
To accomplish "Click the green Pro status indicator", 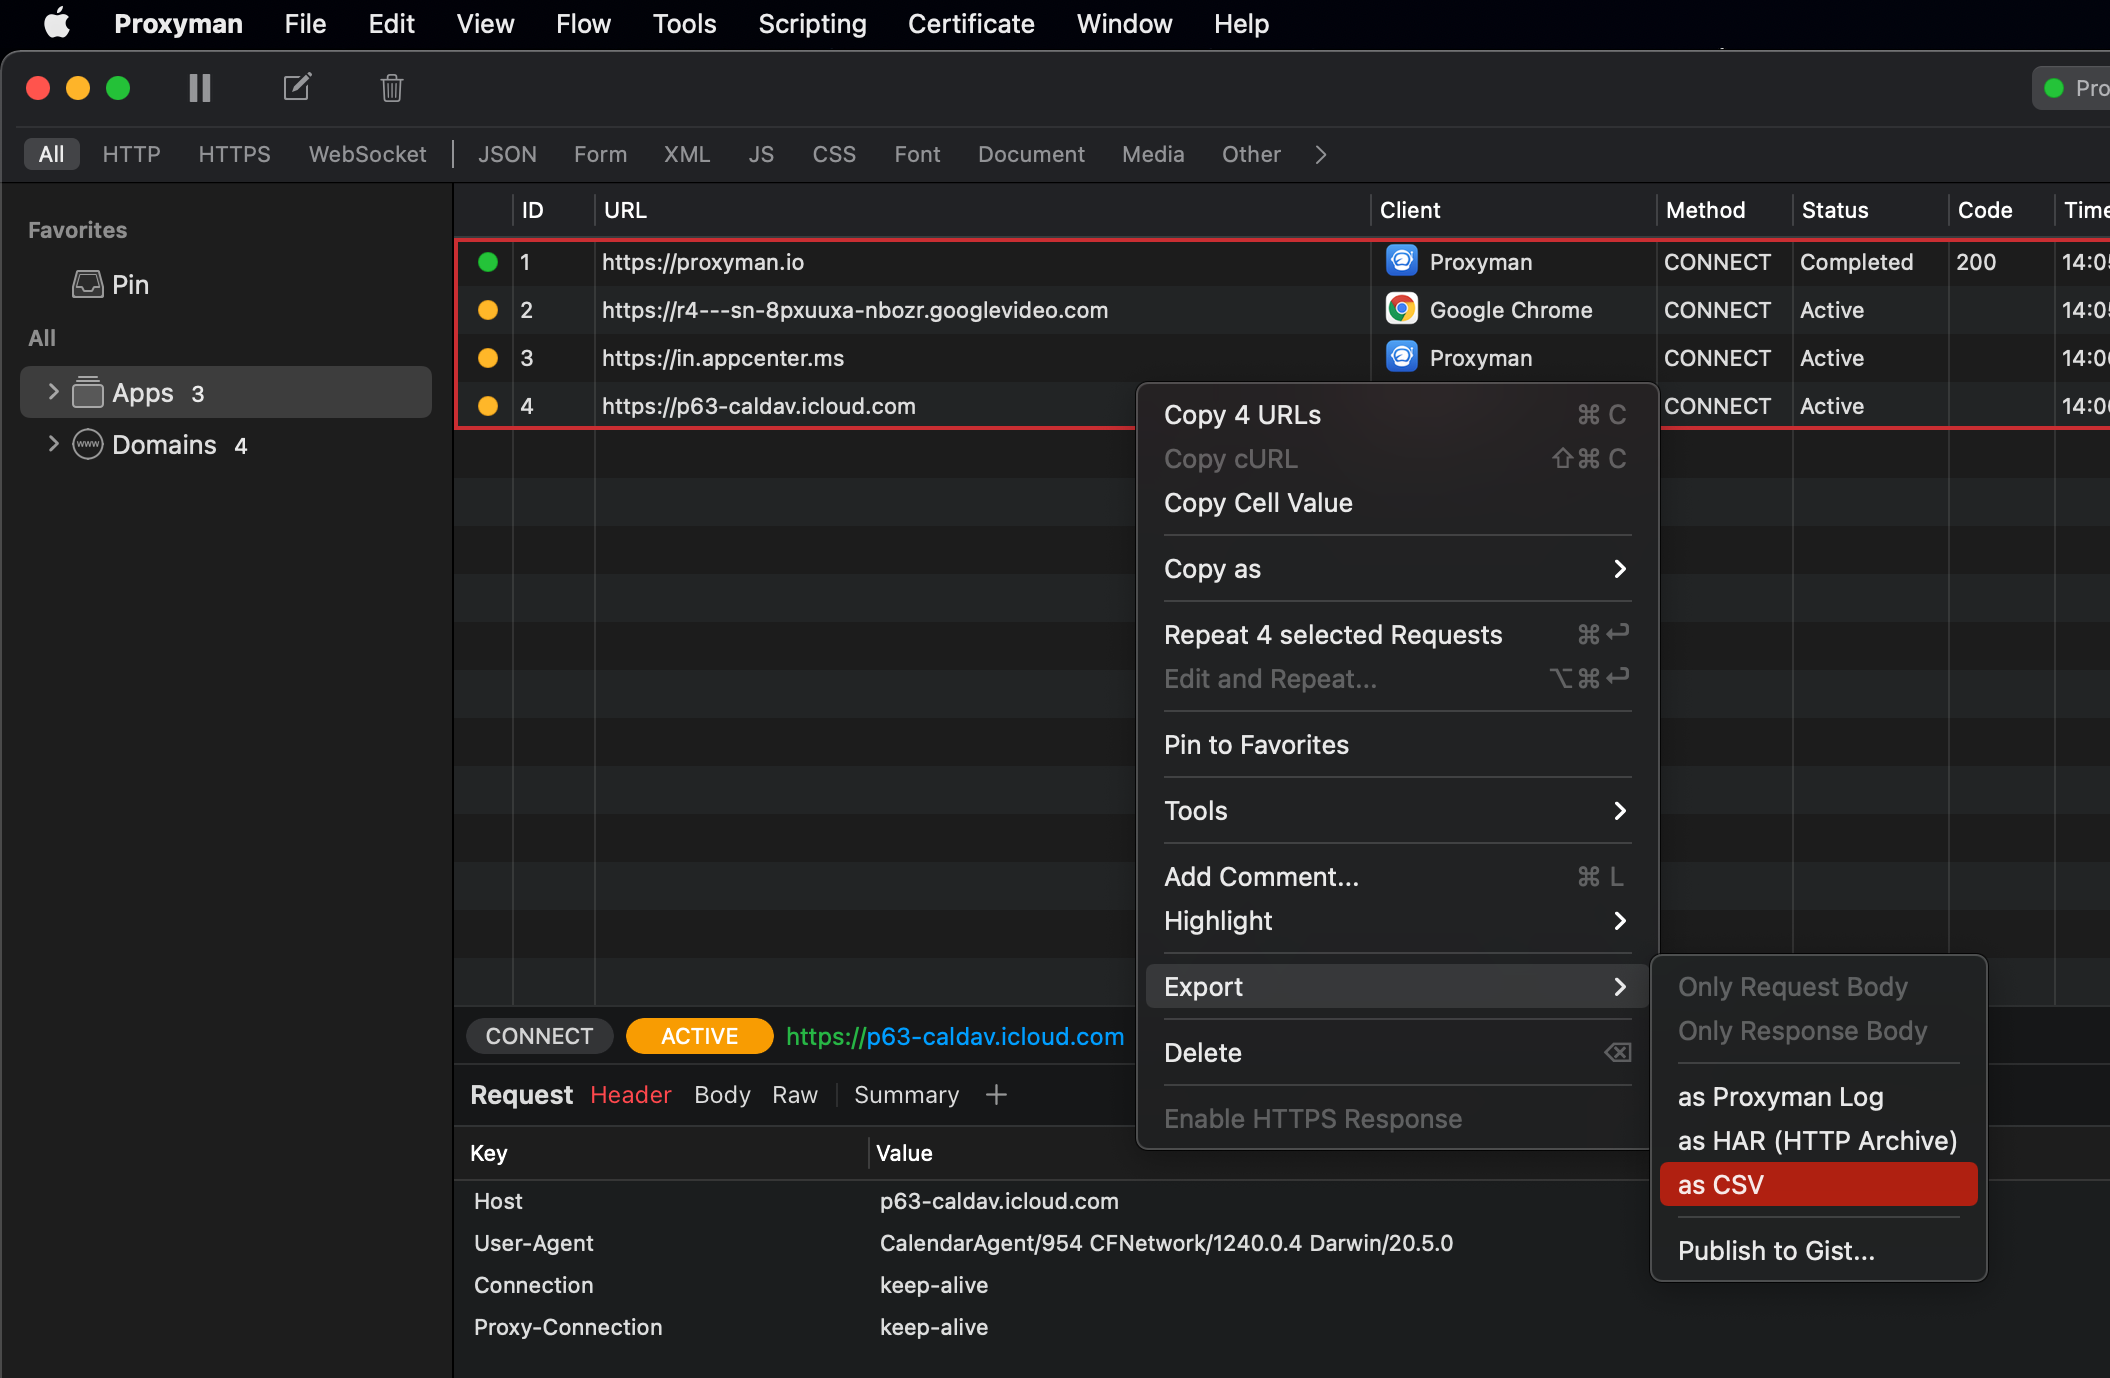I will click(2055, 88).
